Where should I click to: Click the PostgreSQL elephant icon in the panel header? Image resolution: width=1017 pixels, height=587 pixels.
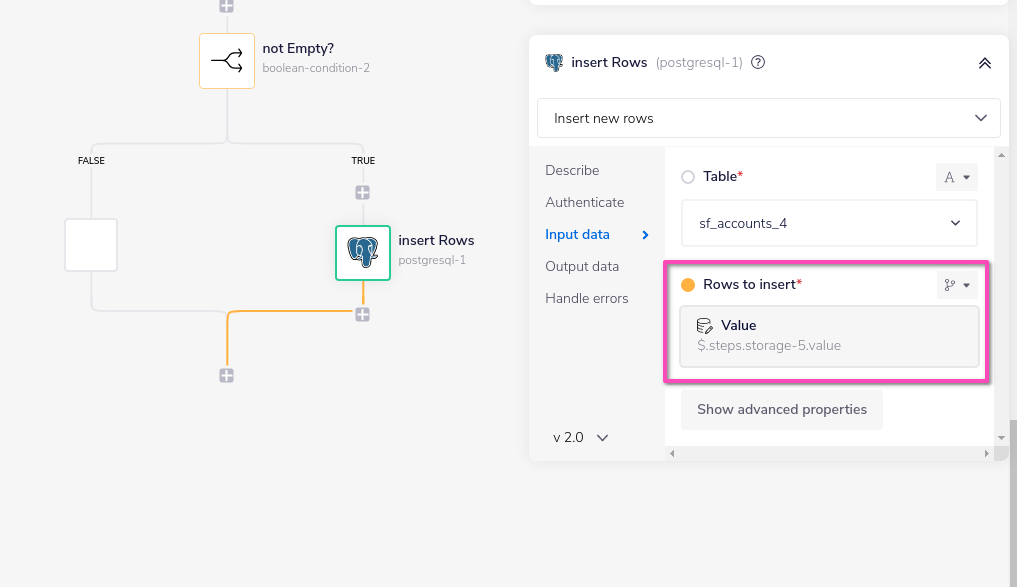pyautogui.click(x=553, y=62)
